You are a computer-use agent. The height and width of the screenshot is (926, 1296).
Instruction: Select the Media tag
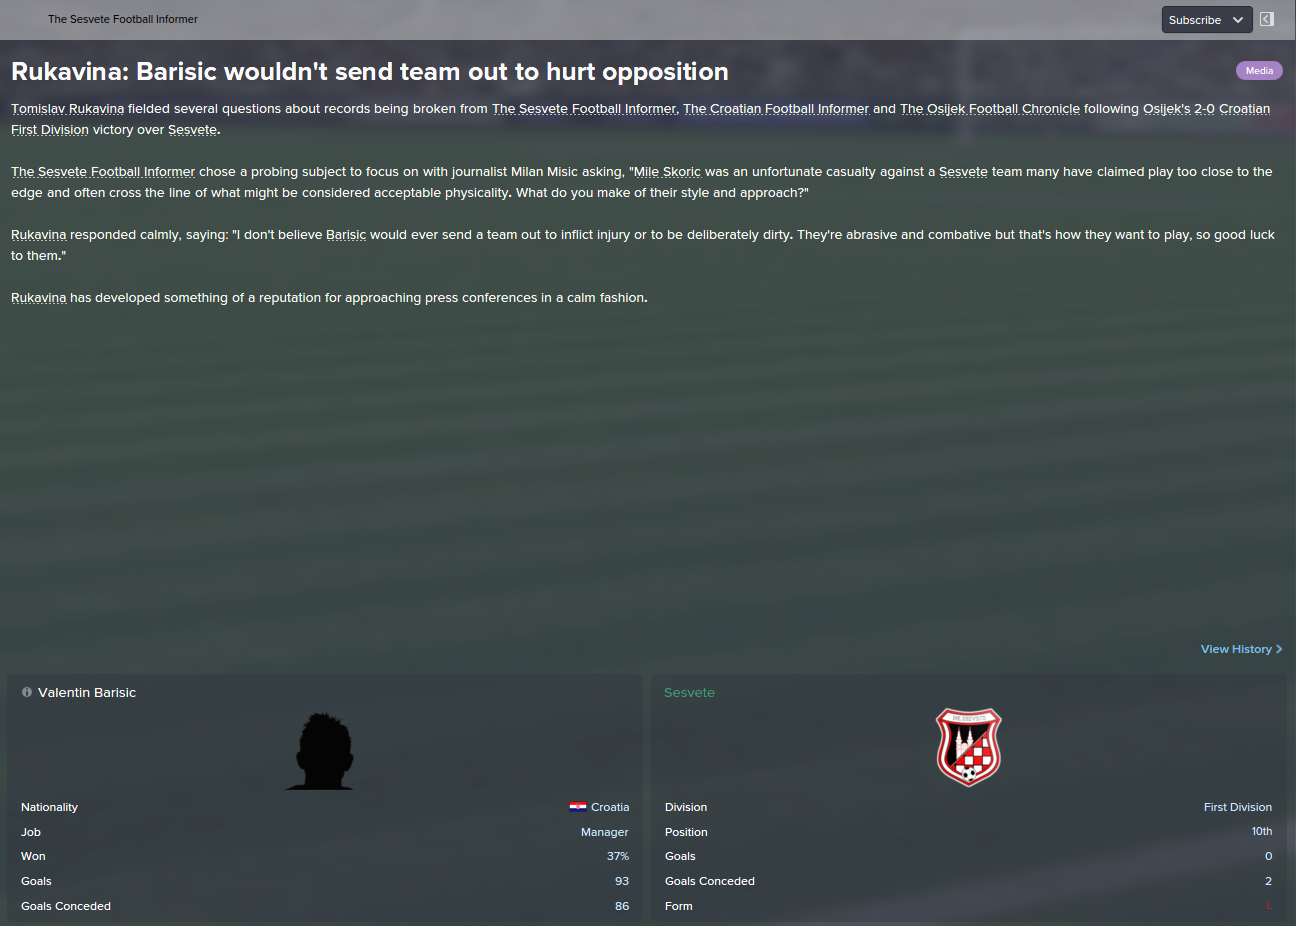[x=1259, y=71]
